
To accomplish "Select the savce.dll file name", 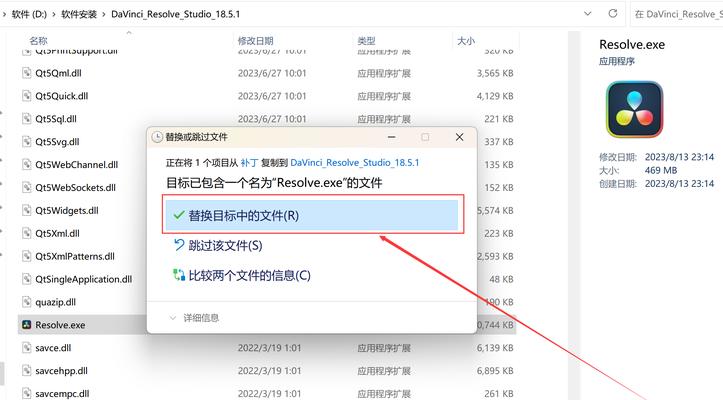I will coord(53,347).
